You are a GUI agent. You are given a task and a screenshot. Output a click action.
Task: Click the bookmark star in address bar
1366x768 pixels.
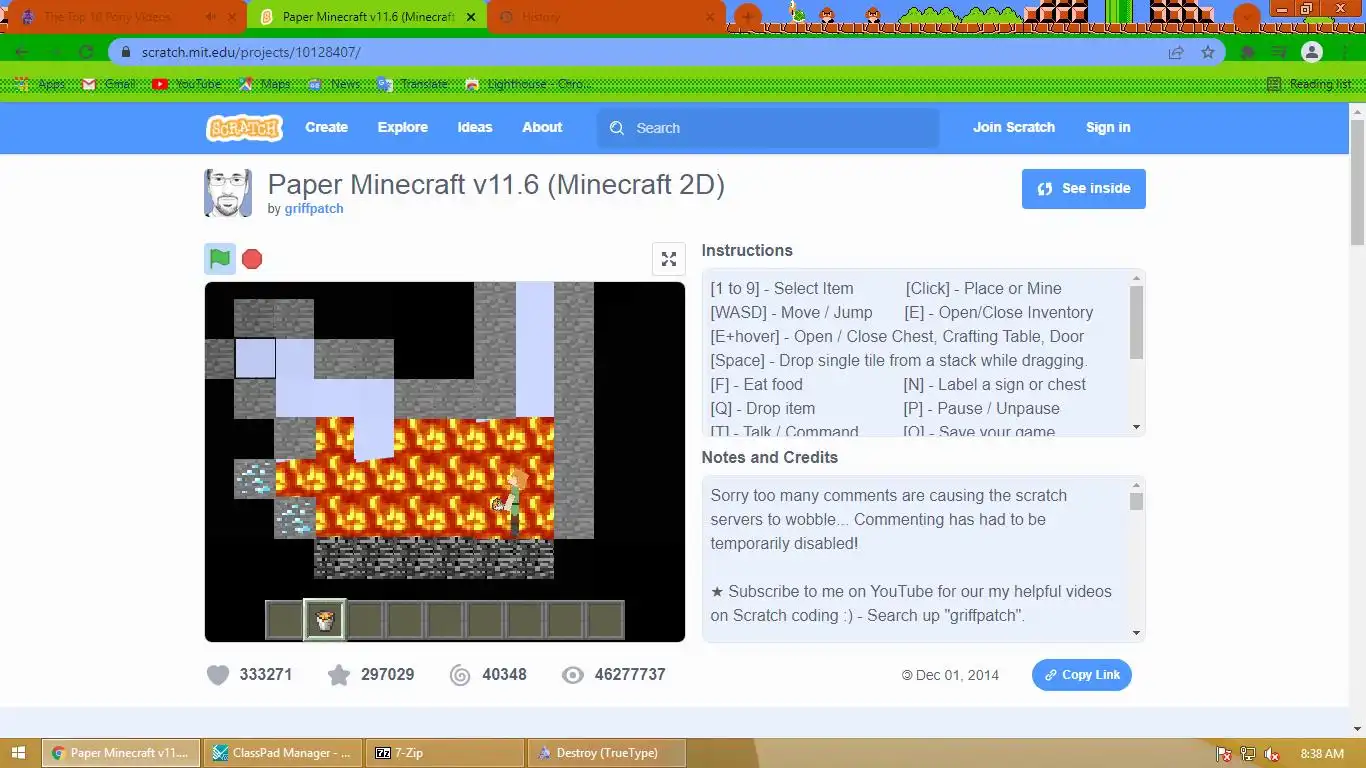coord(1208,52)
